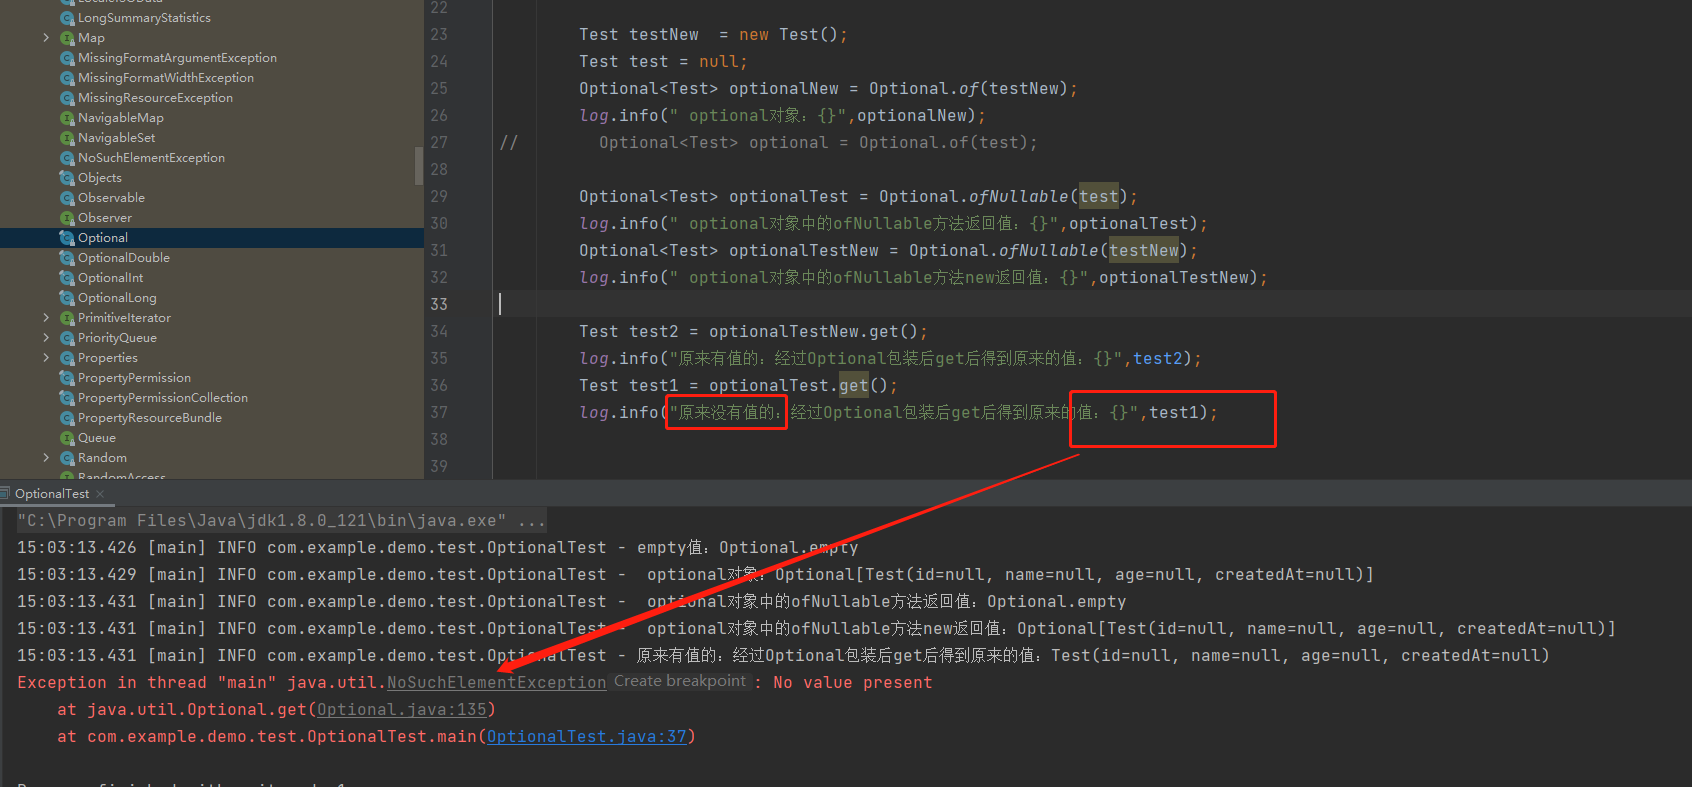
Task: Click the OptionalDouble class icon
Action: point(68,258)
